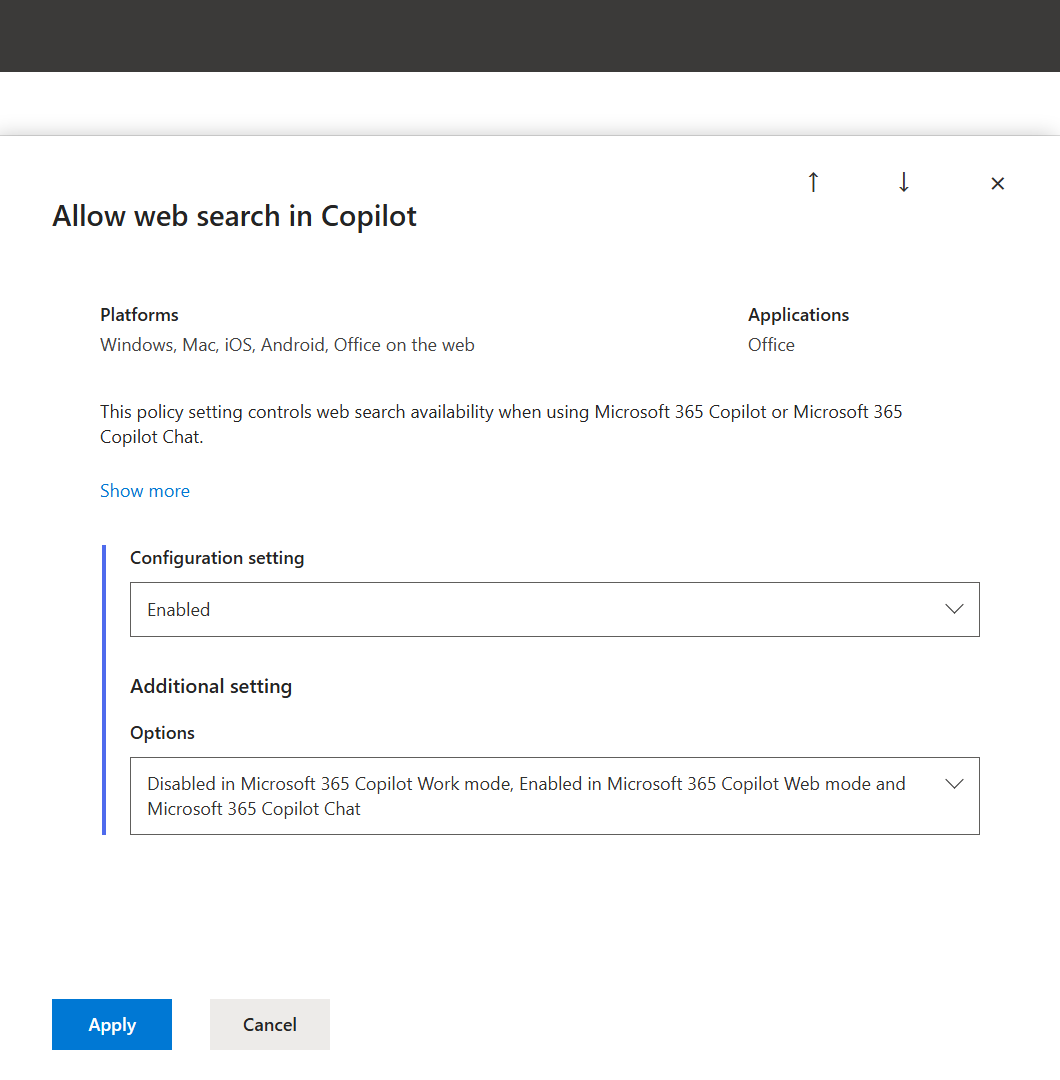Open the Configuration setting dropdown showing Enabled
This screenshot has height=1080, width=1060.
554,610
